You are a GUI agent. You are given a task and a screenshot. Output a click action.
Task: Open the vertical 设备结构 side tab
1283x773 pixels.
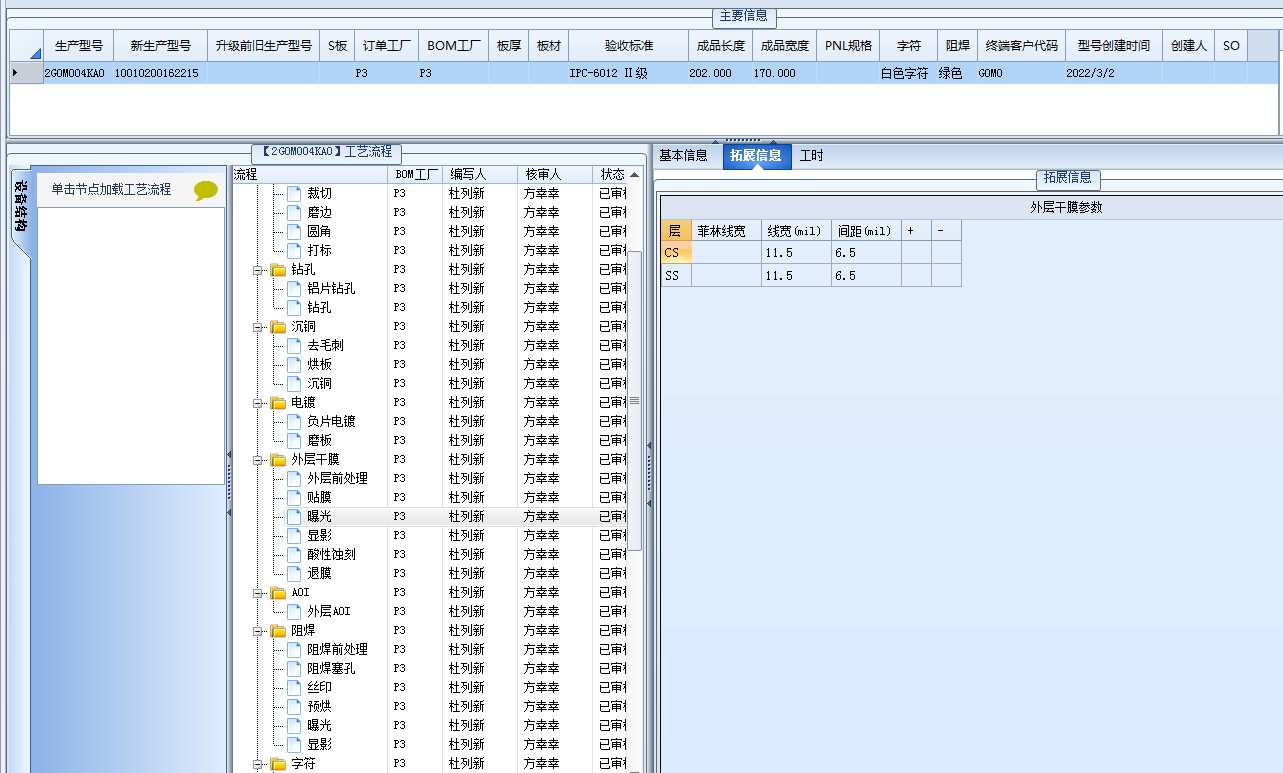coord(20,207)
